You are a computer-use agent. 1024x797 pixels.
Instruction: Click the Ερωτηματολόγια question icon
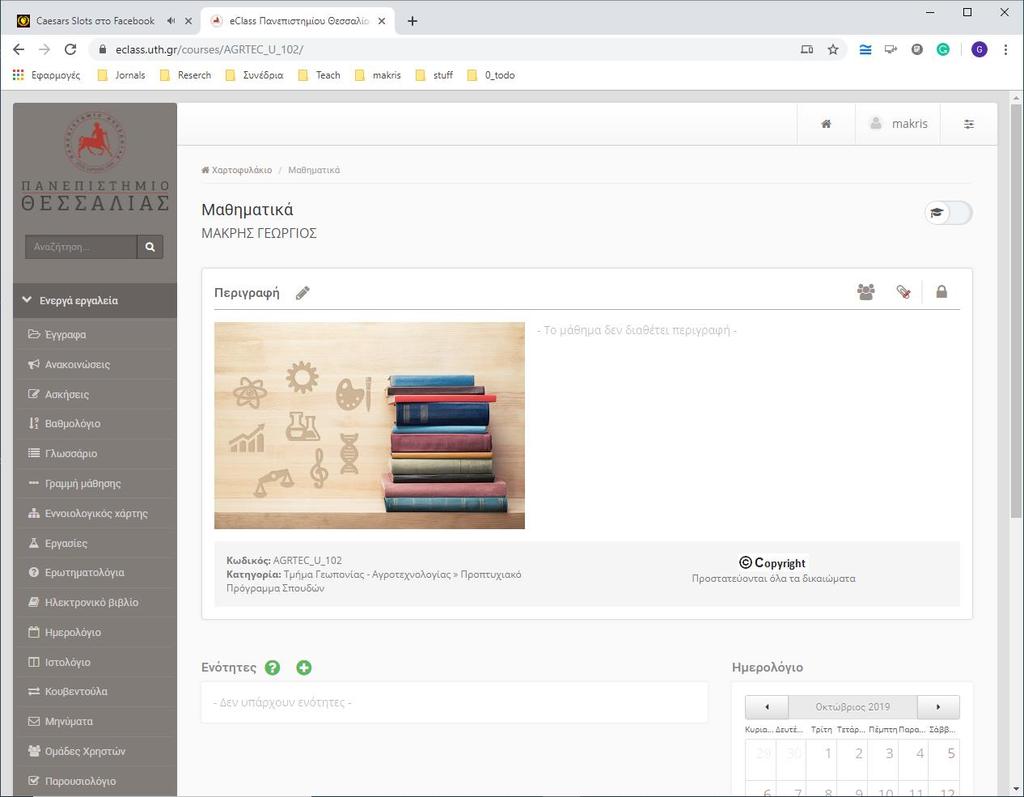(x=34, y=572)
